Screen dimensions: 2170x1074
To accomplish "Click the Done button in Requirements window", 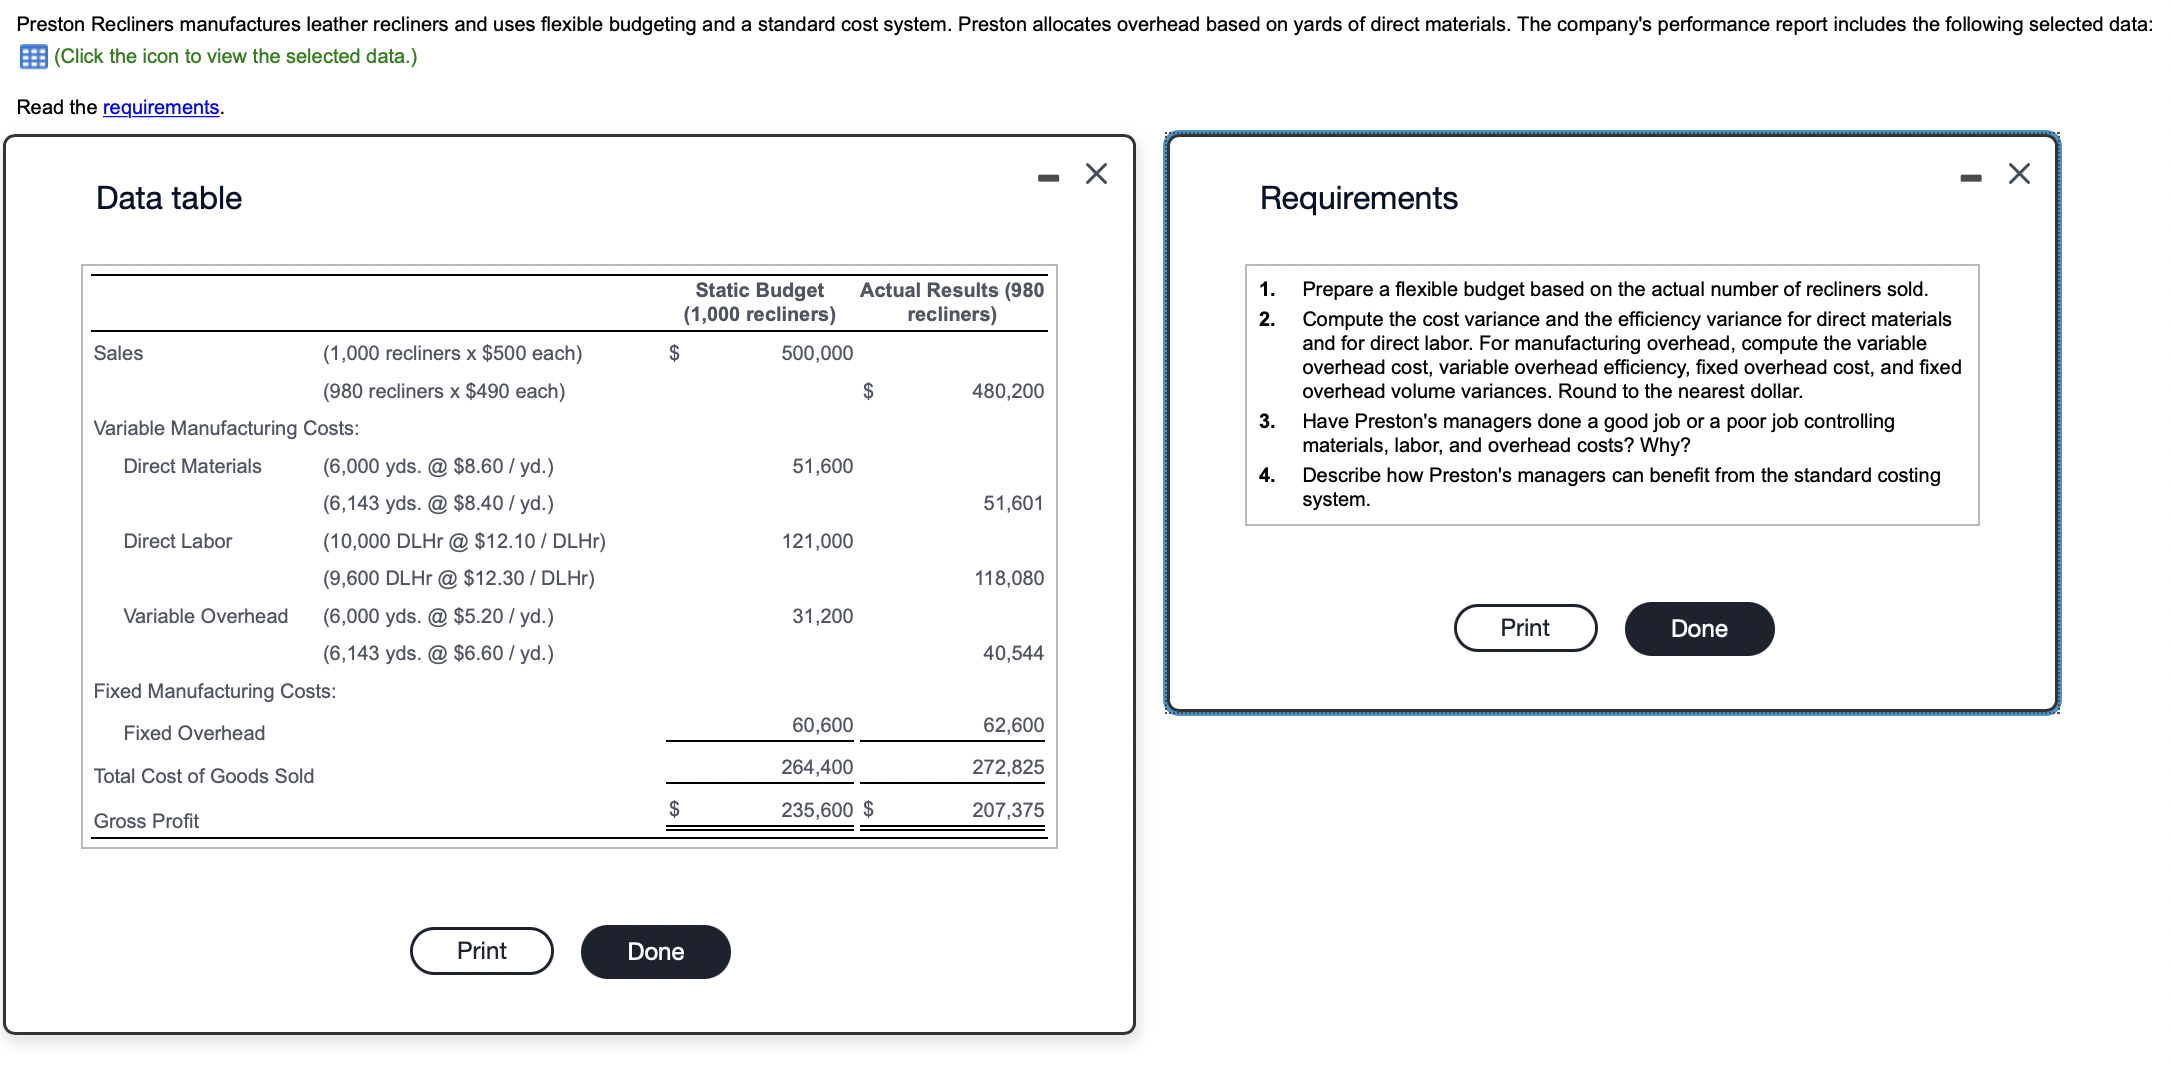I will (x=1698, y=628).
